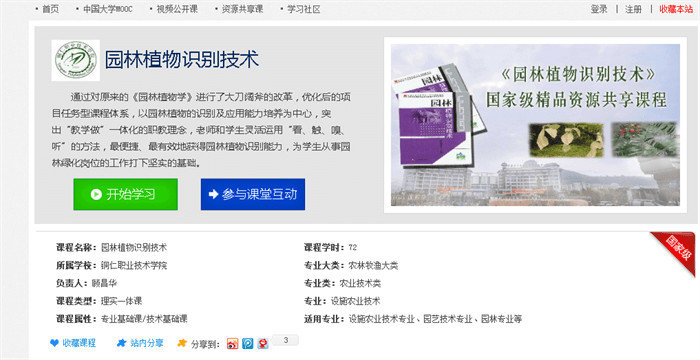Viewport: 700px width, 360px height.
Task: Click the 登录 login link
Action: (x=599, y=9)
